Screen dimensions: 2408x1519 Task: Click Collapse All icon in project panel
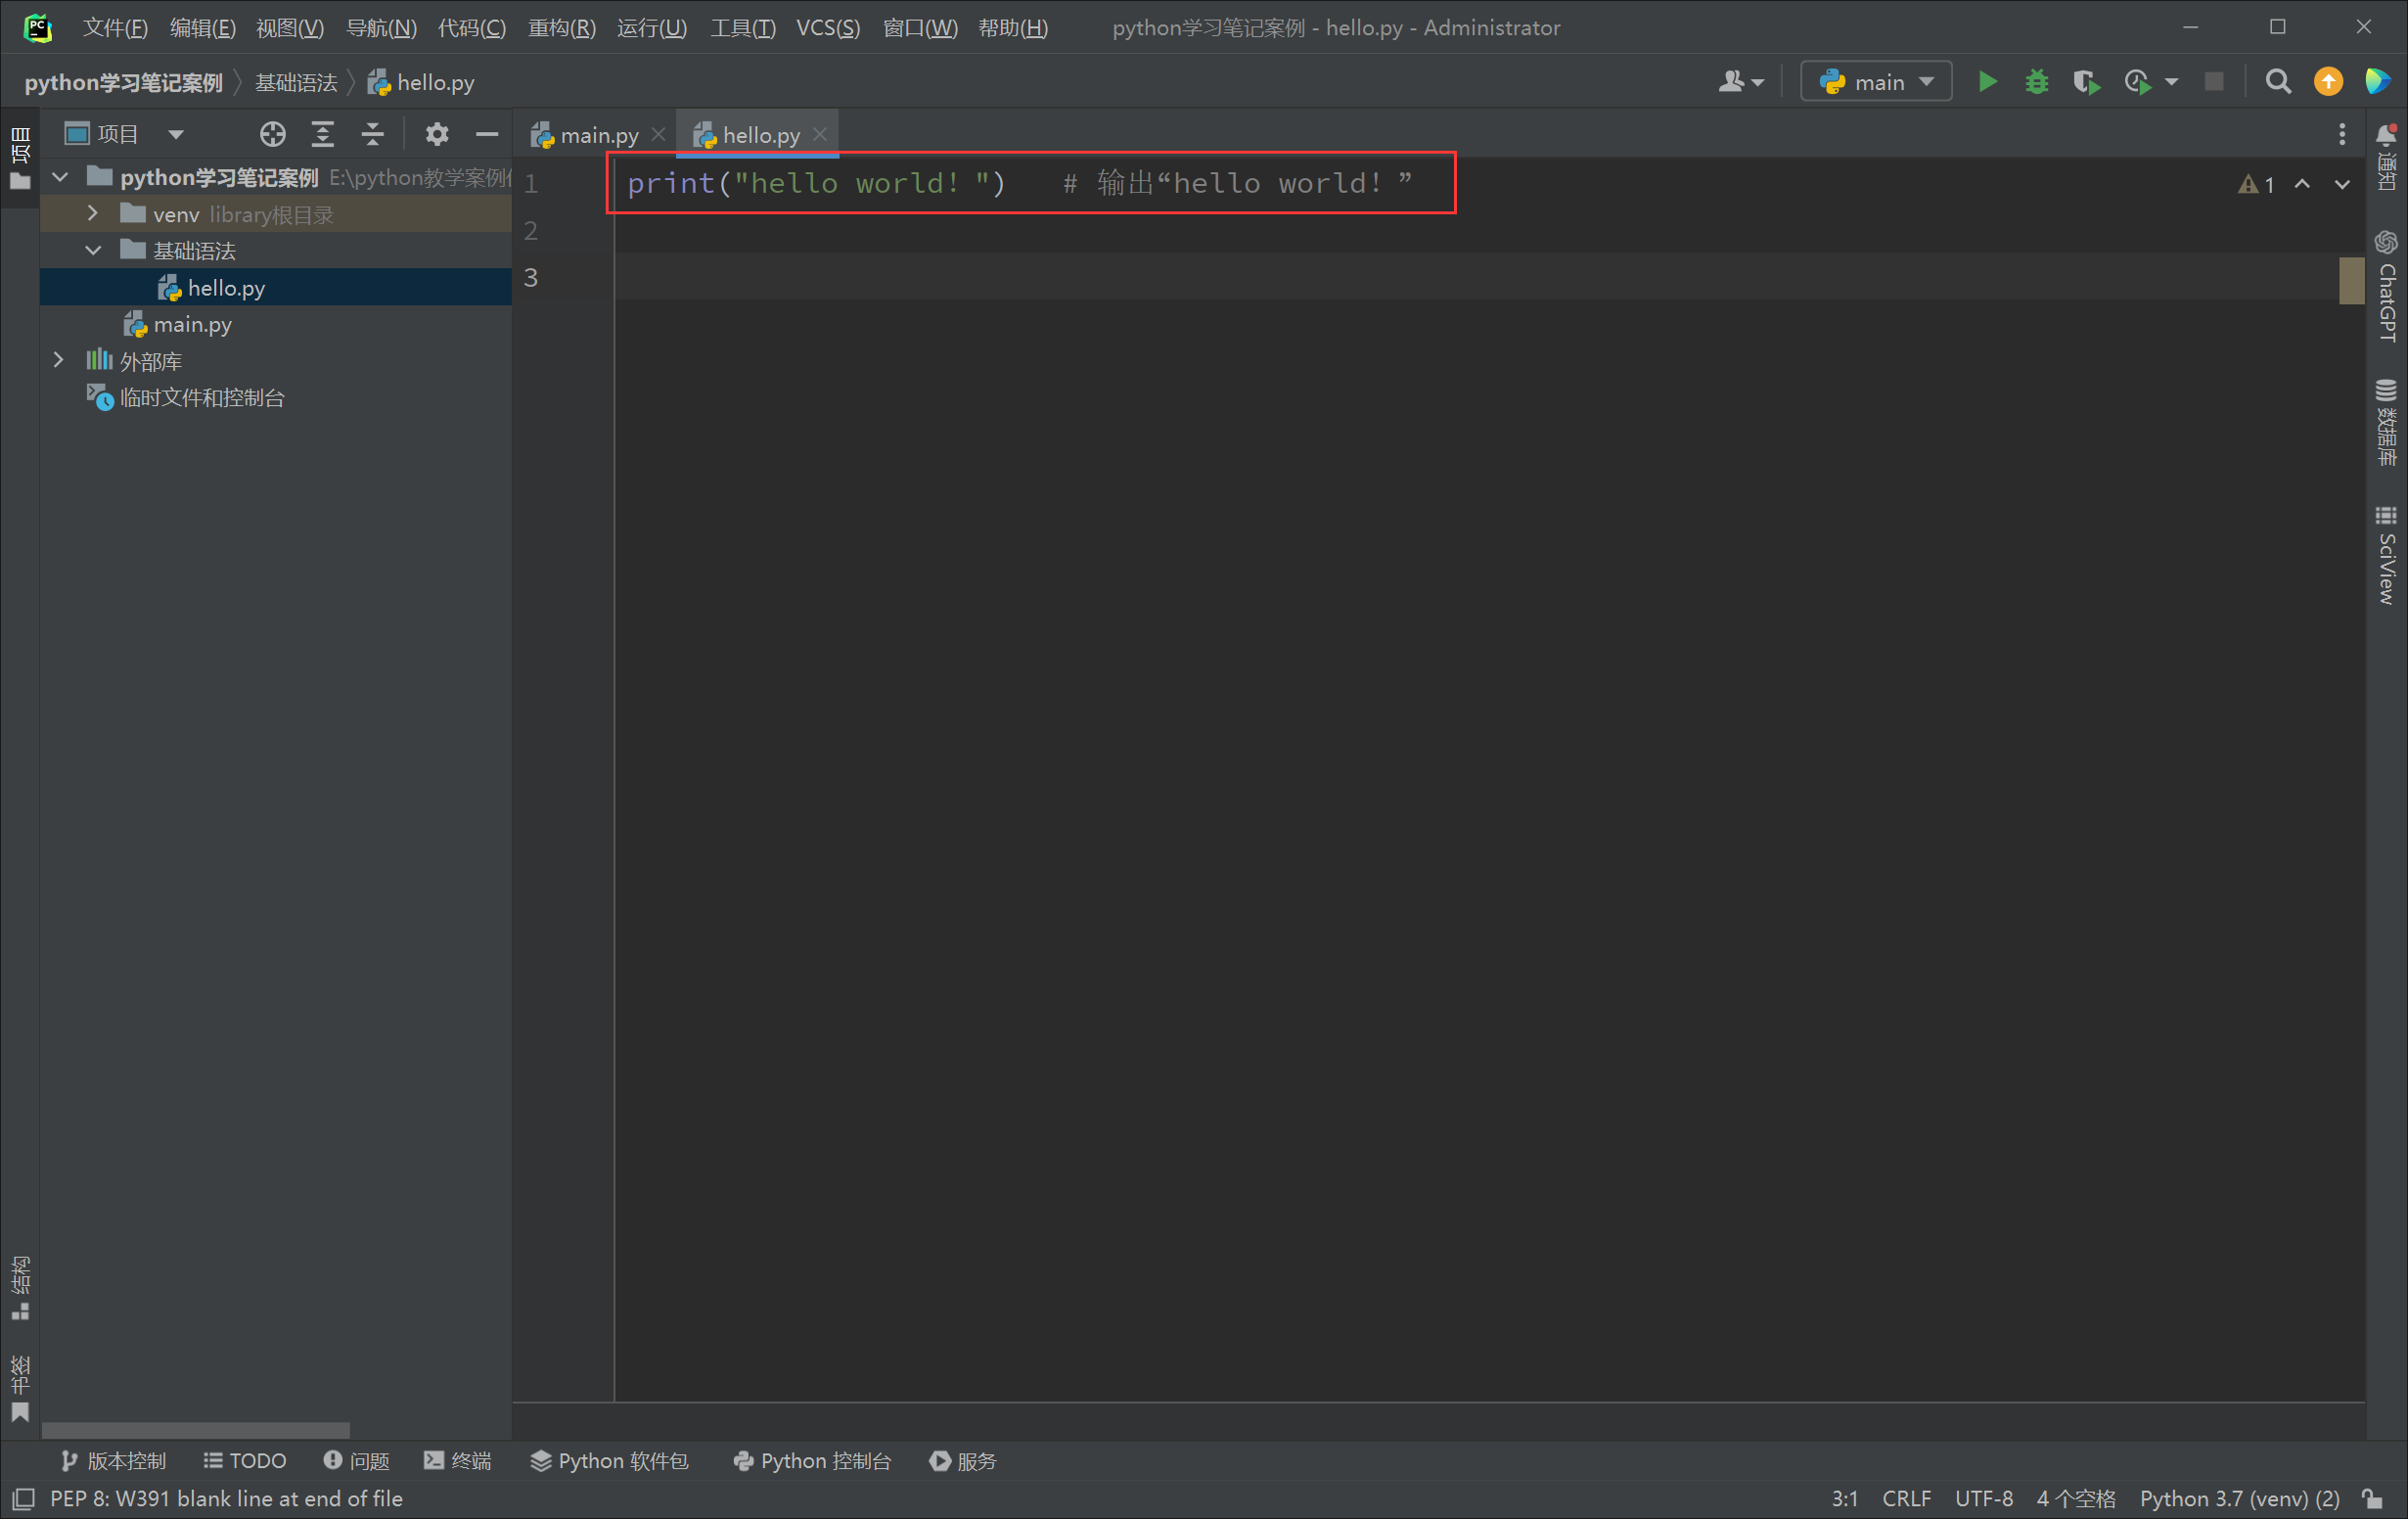point(372,134)
